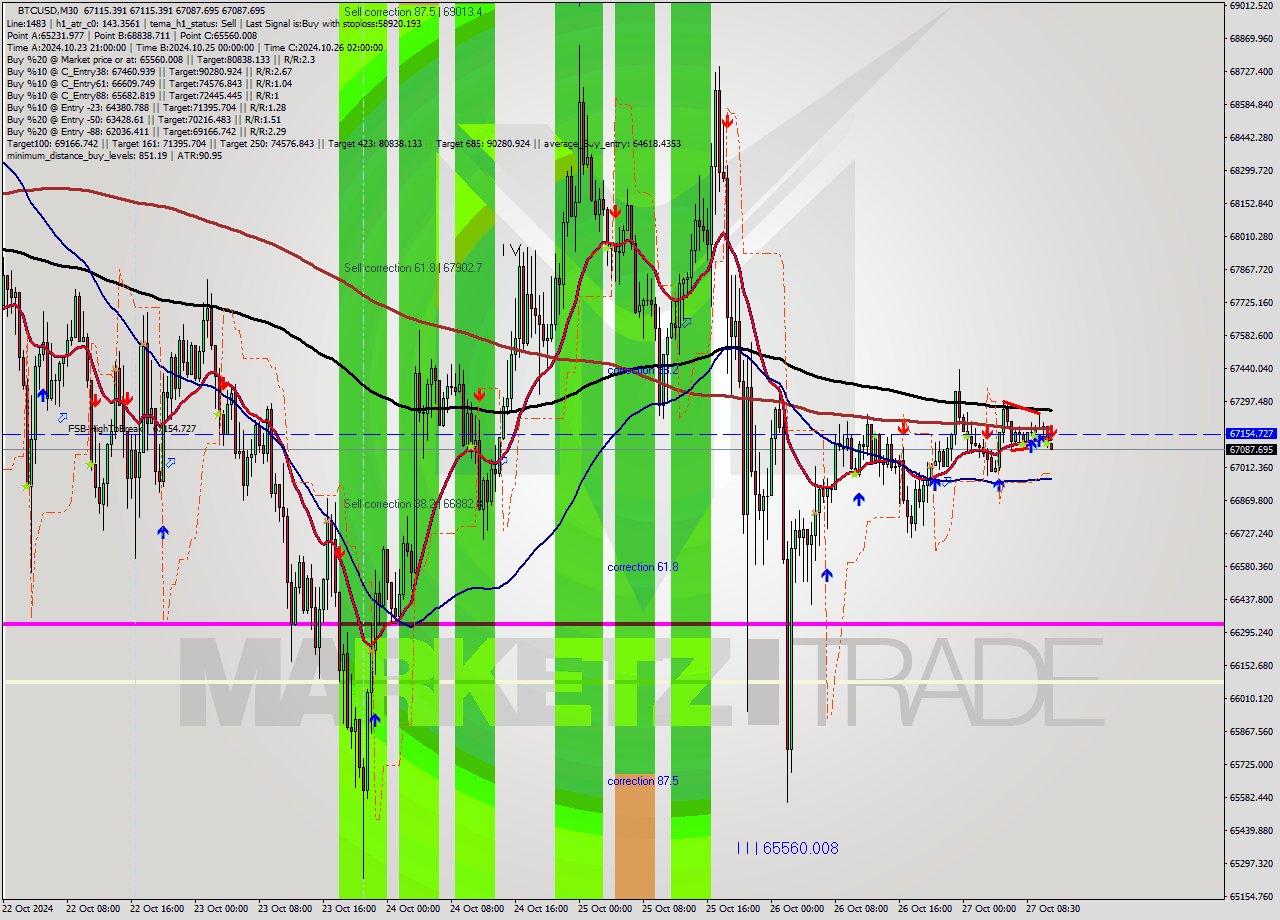The image size is (1280, 920).
Task: Click the 65154.760 price axis label
Action: point(1250,896)
